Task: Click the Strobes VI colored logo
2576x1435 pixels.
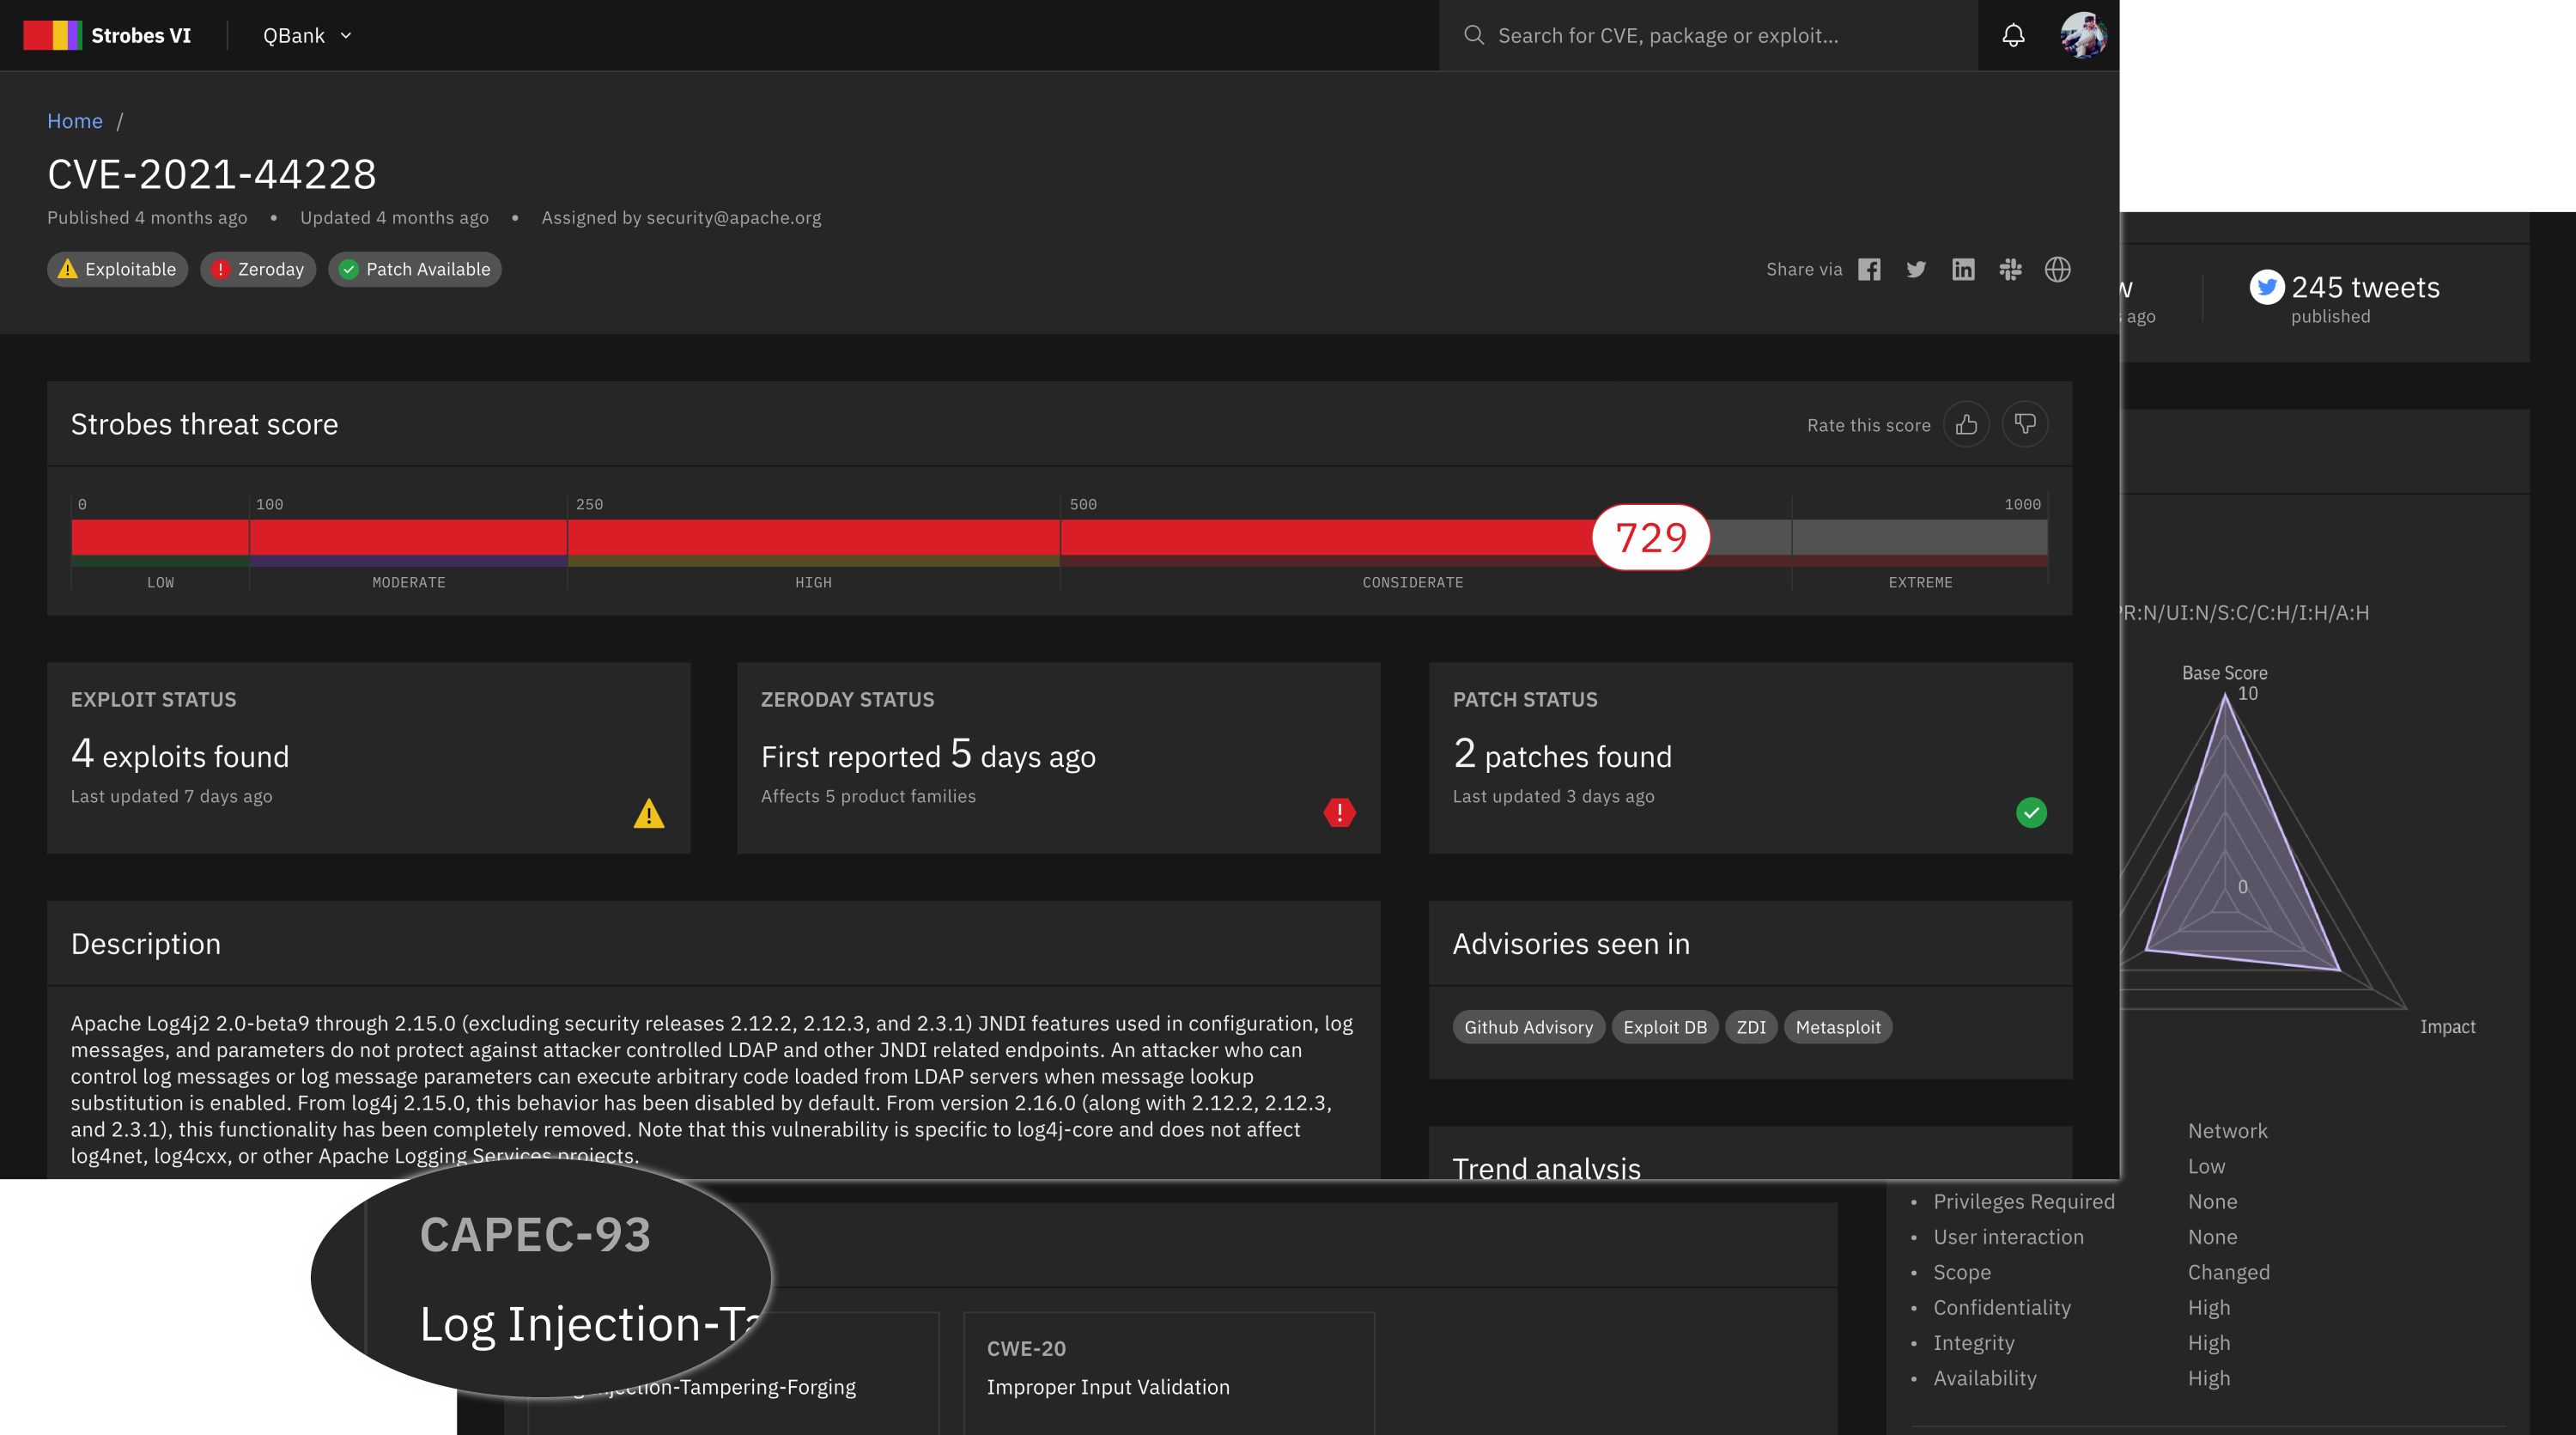Action: click(x=52, y=35)
